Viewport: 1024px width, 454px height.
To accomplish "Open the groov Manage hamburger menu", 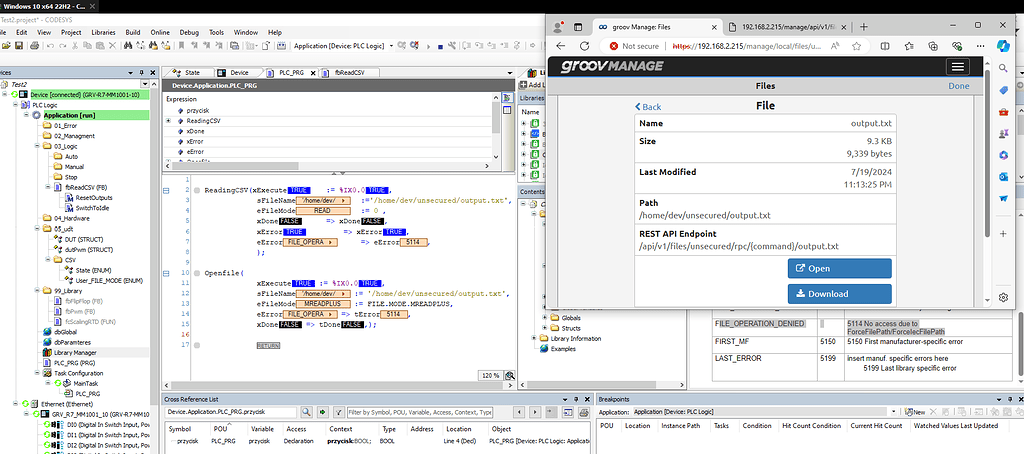I will pos(958,66).
